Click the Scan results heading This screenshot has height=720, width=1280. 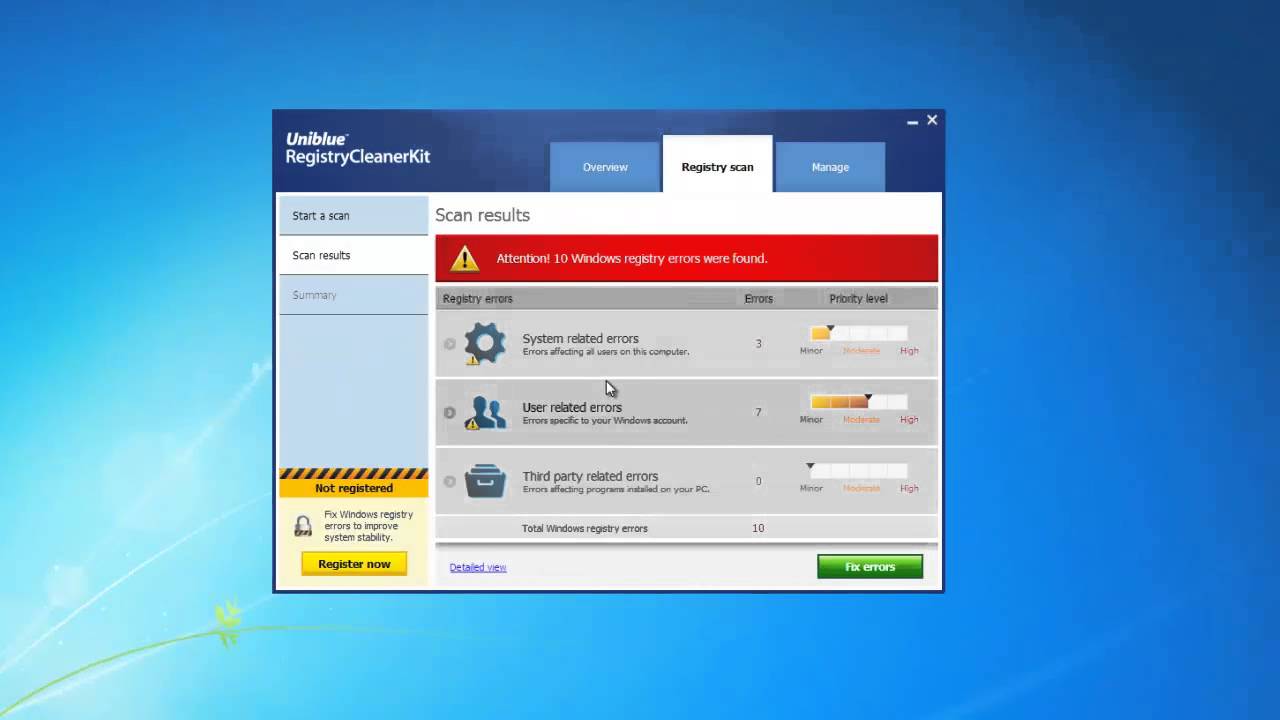click(x=483, y=215)
